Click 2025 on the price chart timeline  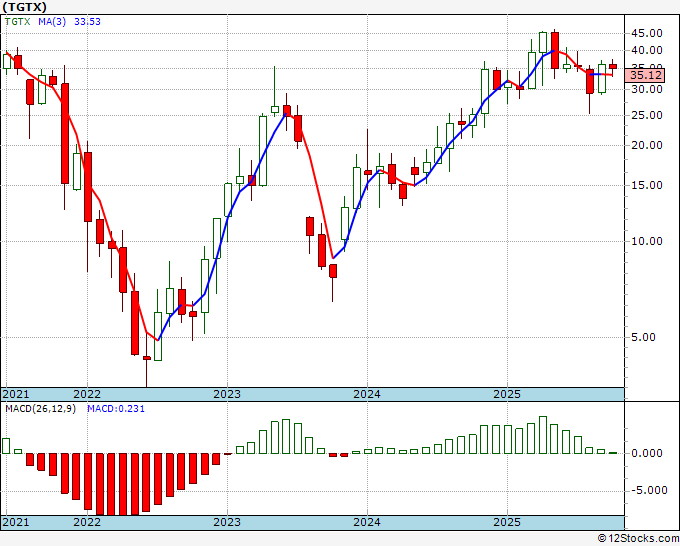pos(507,394)
